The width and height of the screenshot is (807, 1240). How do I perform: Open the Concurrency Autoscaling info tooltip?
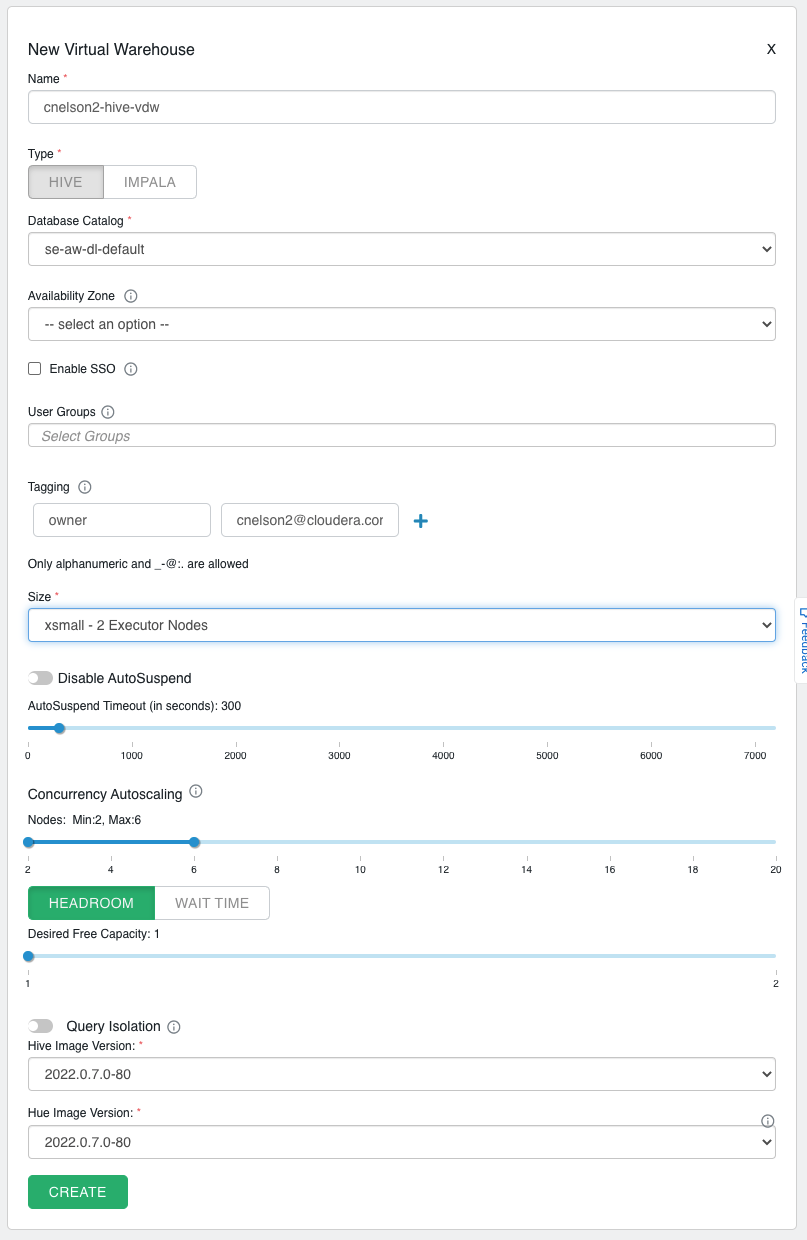pyautogui.click(x=196, y=792)
